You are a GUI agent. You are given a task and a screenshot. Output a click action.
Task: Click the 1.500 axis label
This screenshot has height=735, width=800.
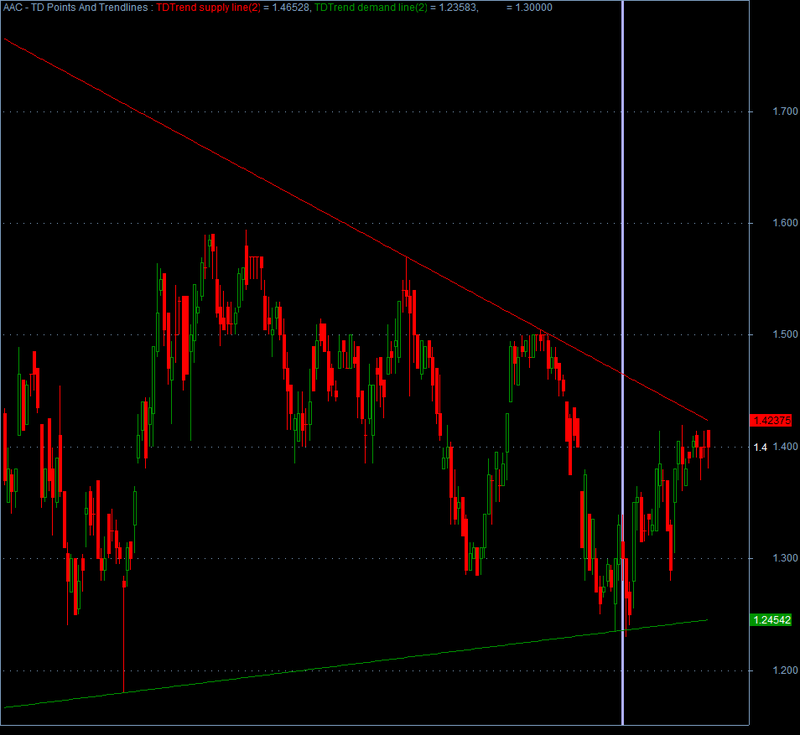(785, 335)
